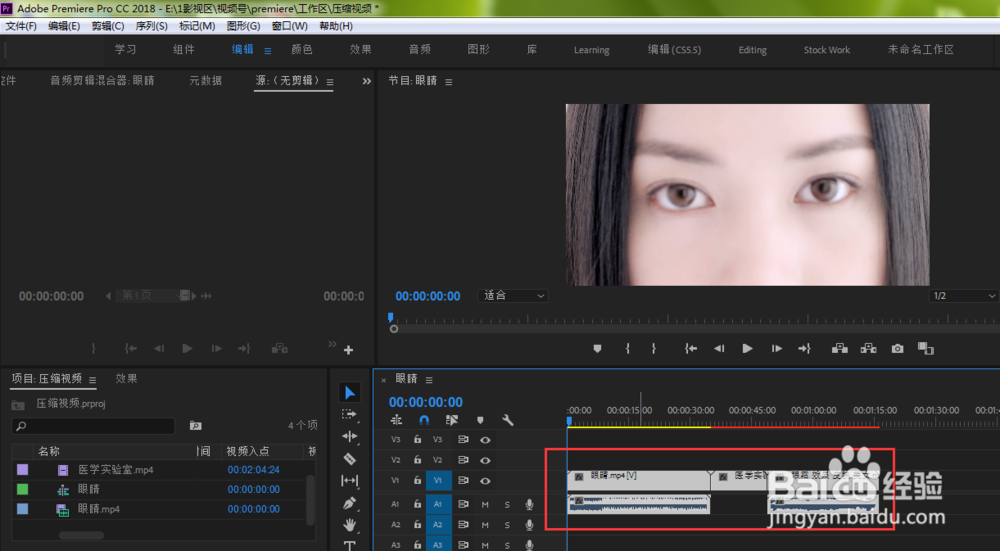Select the purple label swatch of 医学实验室.mp4
The height and width of the screenshot is (551, 1000).
[x=22, y=469]
